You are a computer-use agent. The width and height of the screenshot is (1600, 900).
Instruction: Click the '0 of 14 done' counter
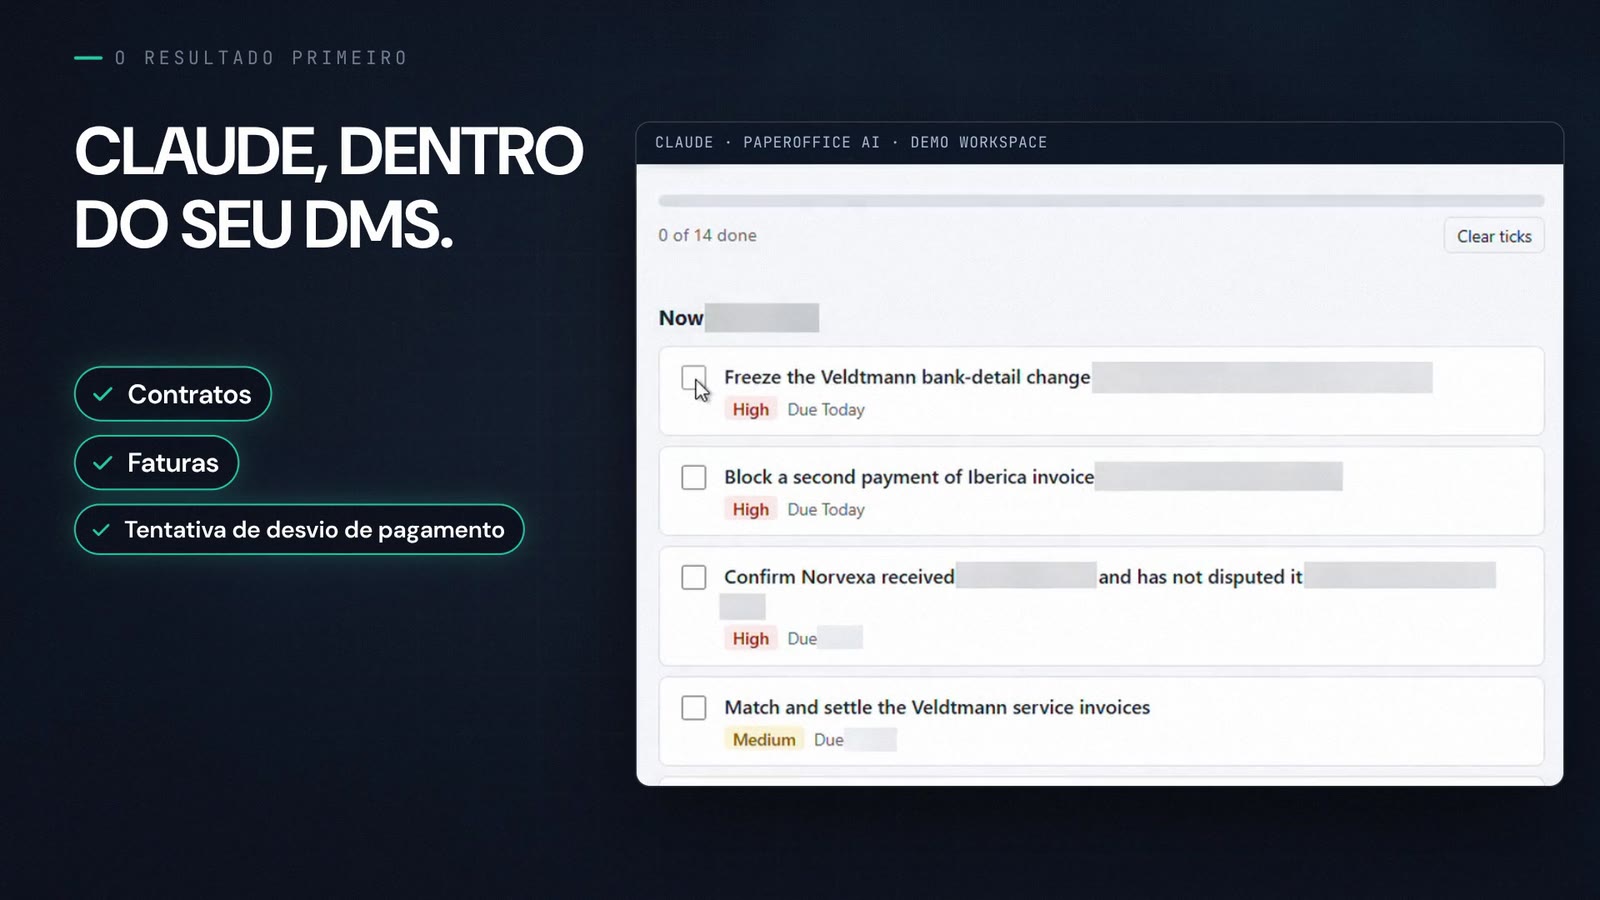[707, 235]
